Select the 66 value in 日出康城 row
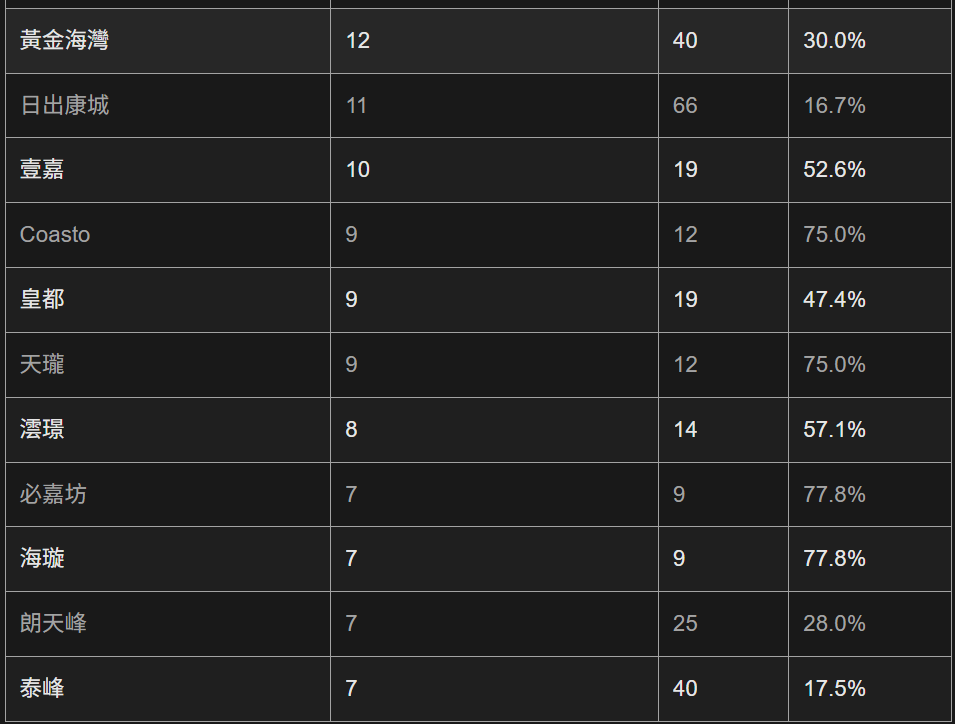The width and height of the screenshot is (955, 724). [x=685, y=105]
